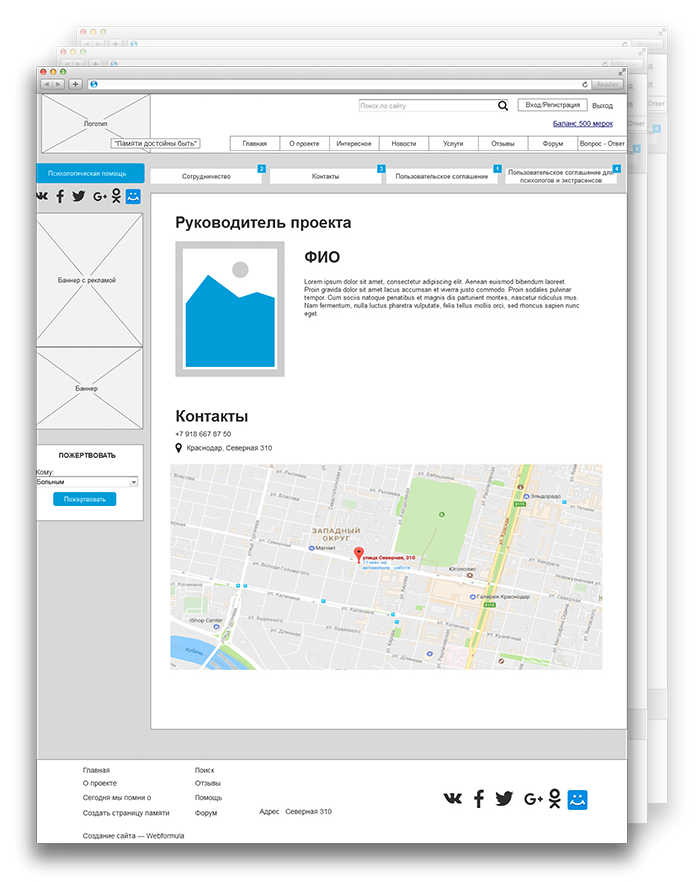The height and width of the screenshot is (882, 698).
Task: Open footer link Создать страницу памяти
Action: pos(126,813)
